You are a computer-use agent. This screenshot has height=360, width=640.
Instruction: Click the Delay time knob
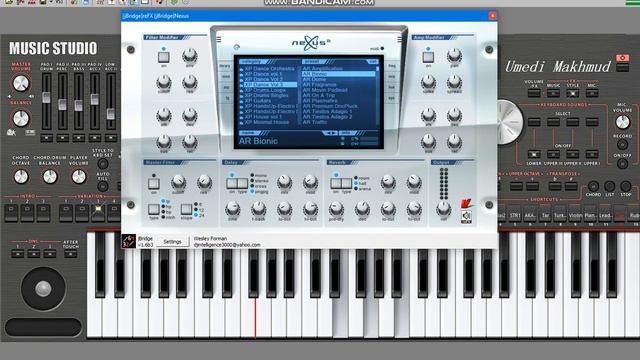coord(232,209)
